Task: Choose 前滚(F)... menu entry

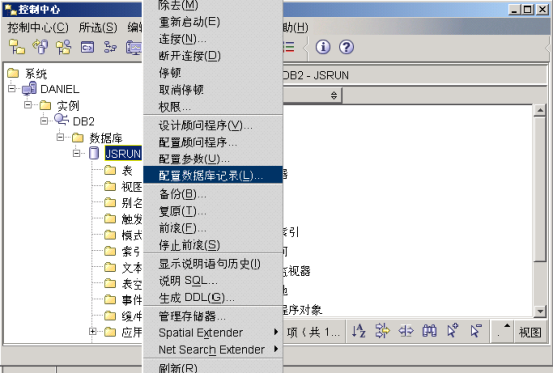Action: (213, 228)
